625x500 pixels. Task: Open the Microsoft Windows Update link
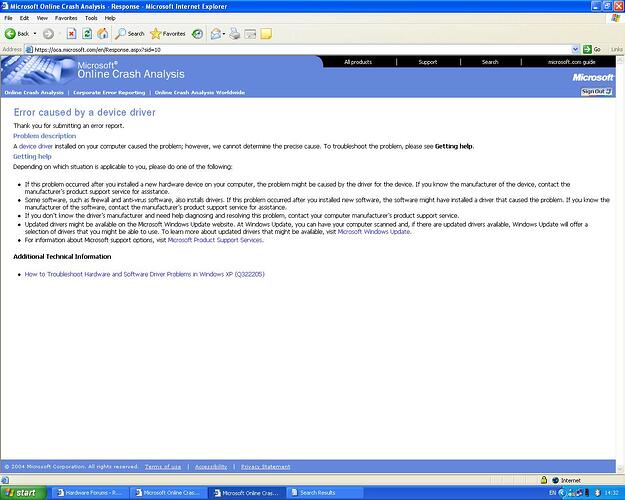374,232
